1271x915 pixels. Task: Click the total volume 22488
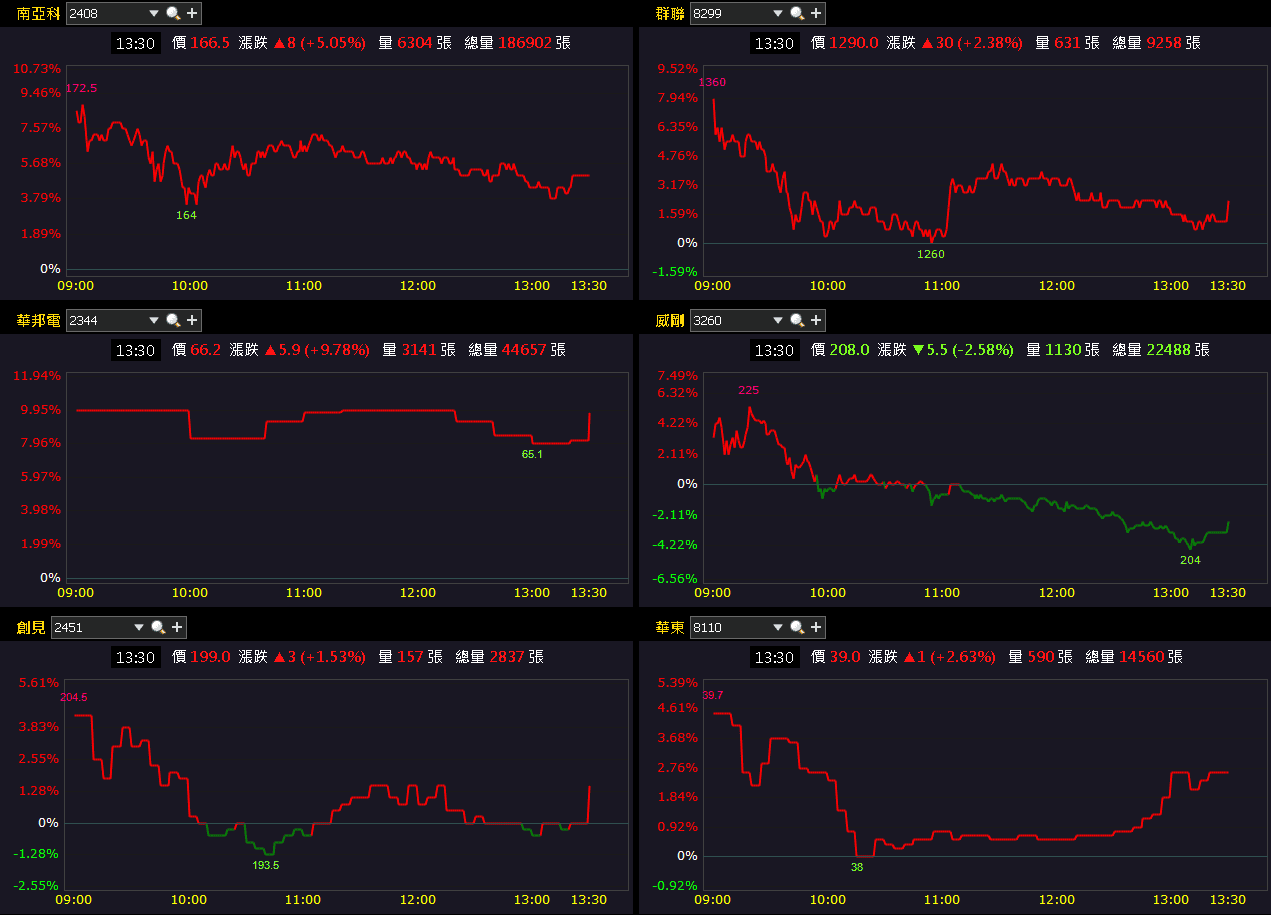point(1169,350)
